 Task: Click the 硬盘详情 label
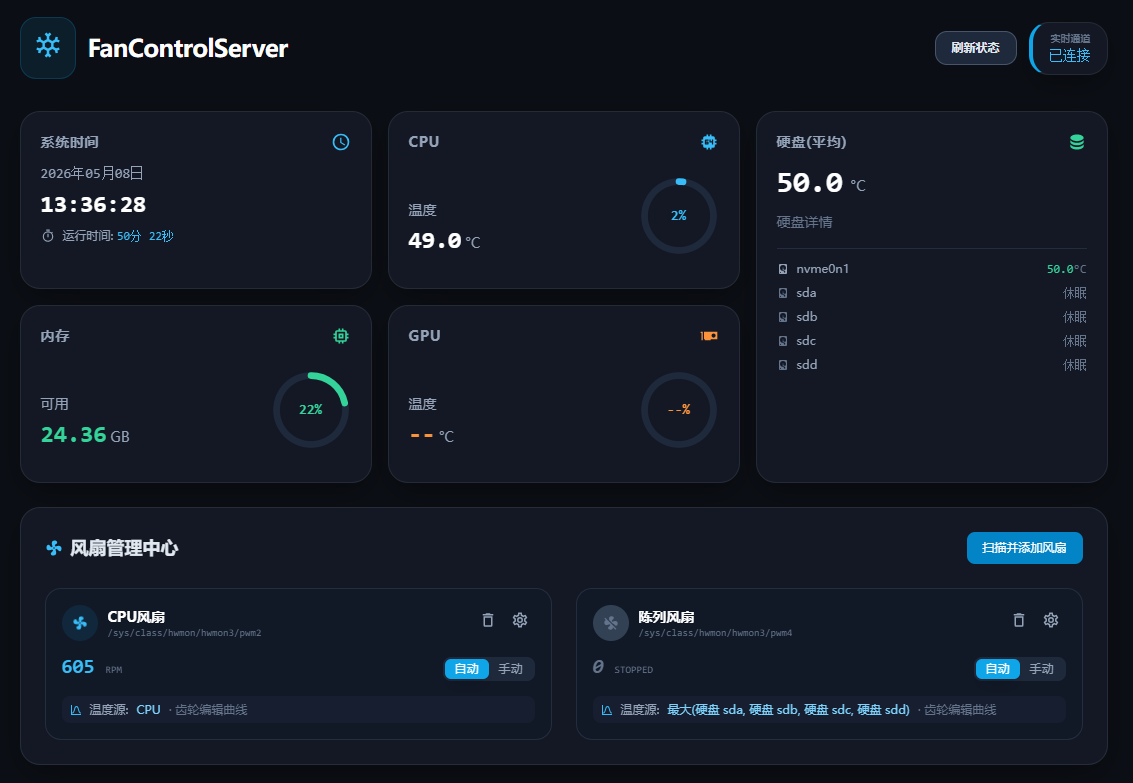804,222
